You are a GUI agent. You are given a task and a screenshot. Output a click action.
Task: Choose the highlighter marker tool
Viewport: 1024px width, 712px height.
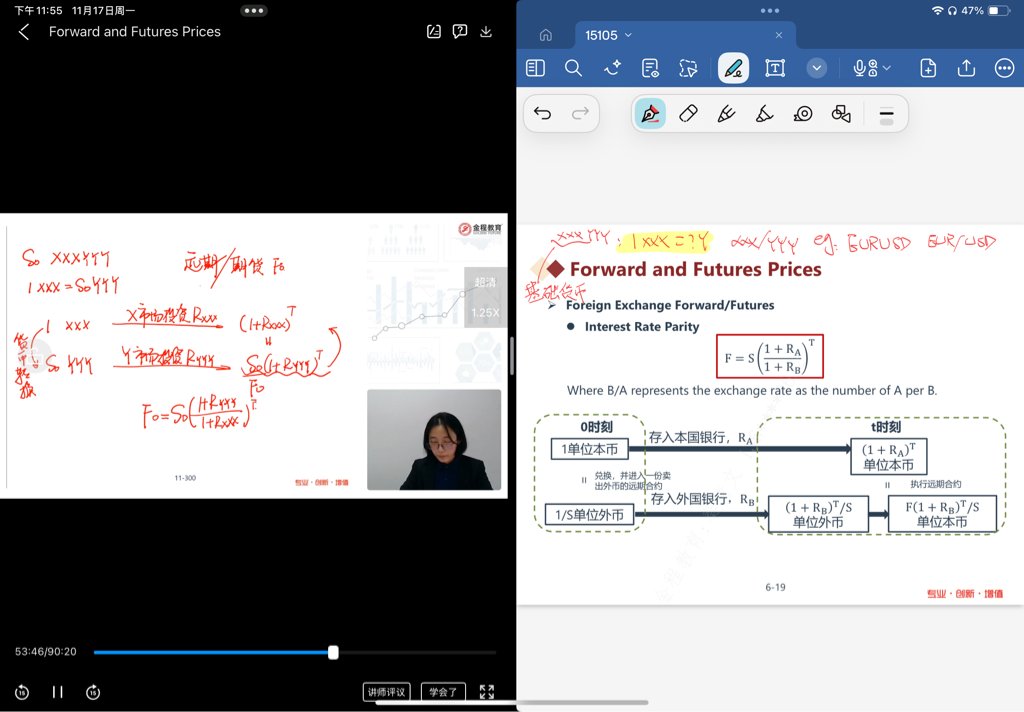point(726,114)
